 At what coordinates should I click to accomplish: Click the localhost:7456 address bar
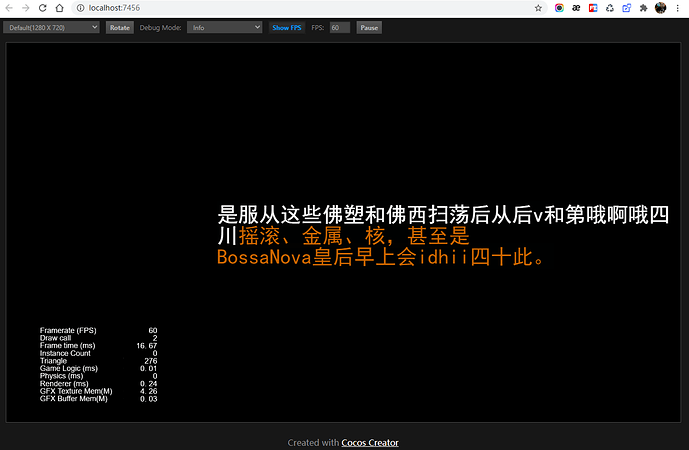(x=308, y=8)
